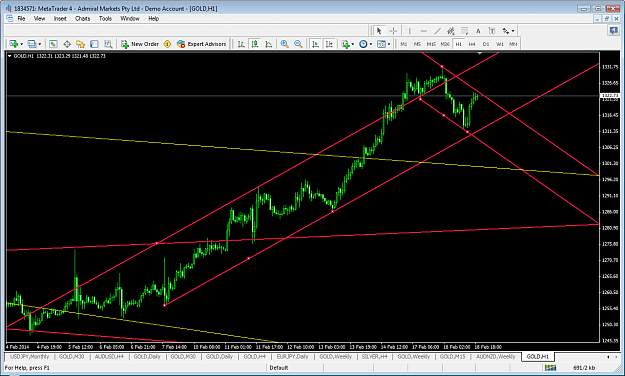Click the Default profile in status bar

click(x=279, y=368)
